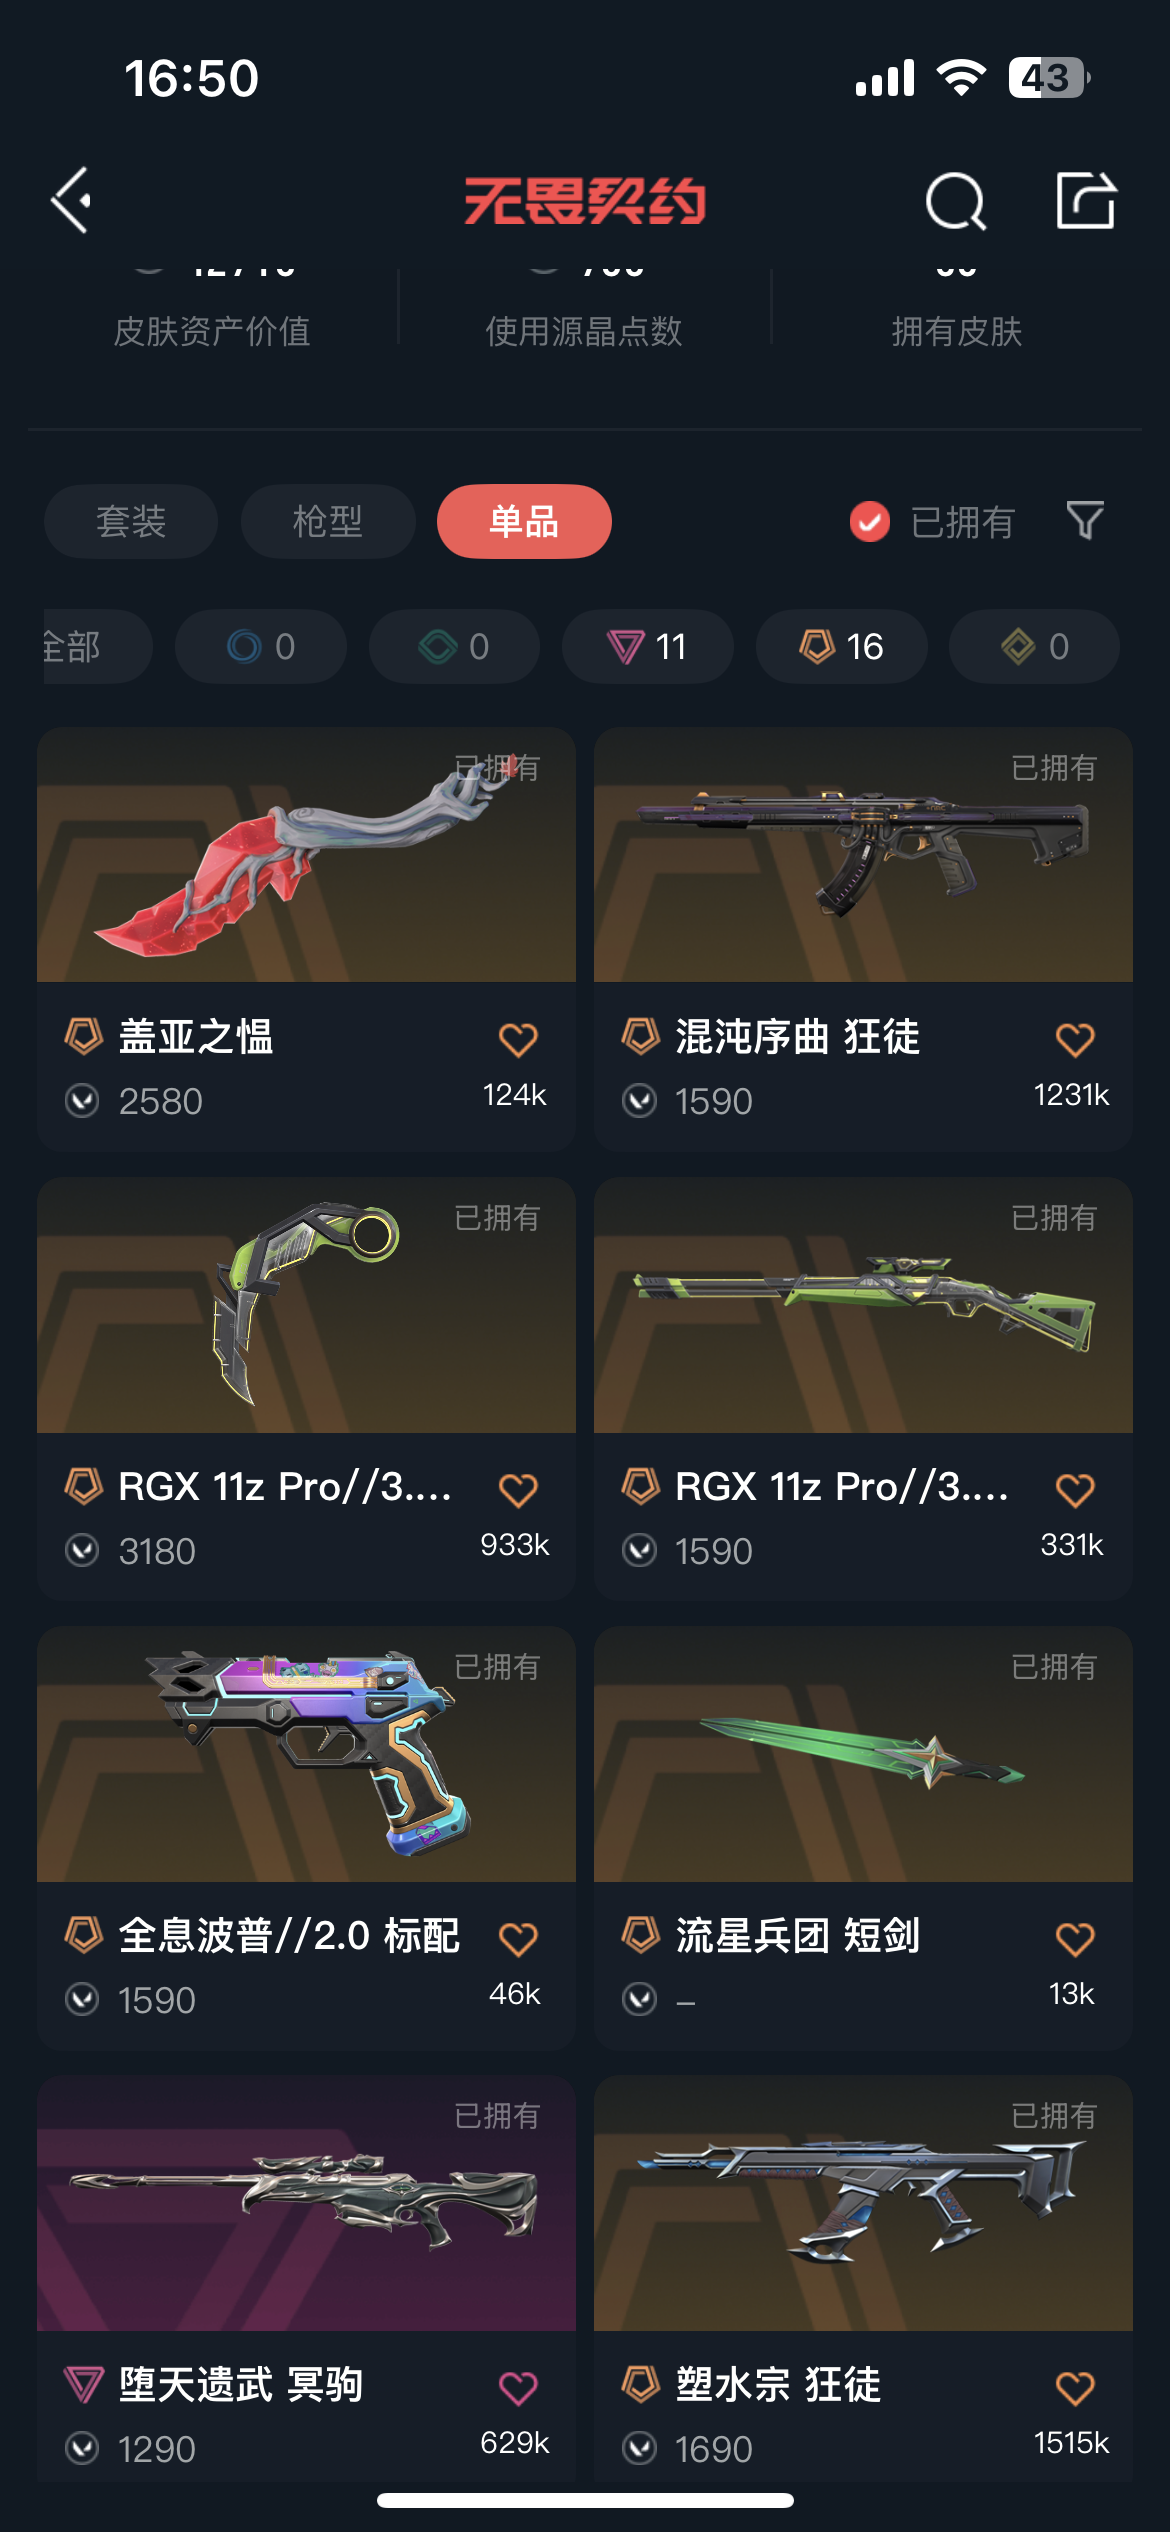1170x2532 pixels.
Task: Open the search magnifier icon
Action: [x=955, y=201]
